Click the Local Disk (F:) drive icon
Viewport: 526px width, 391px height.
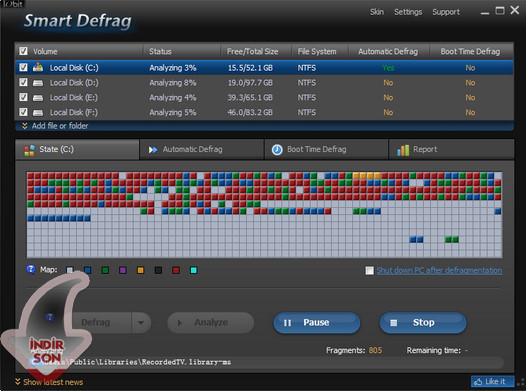[x=38, y=112]
